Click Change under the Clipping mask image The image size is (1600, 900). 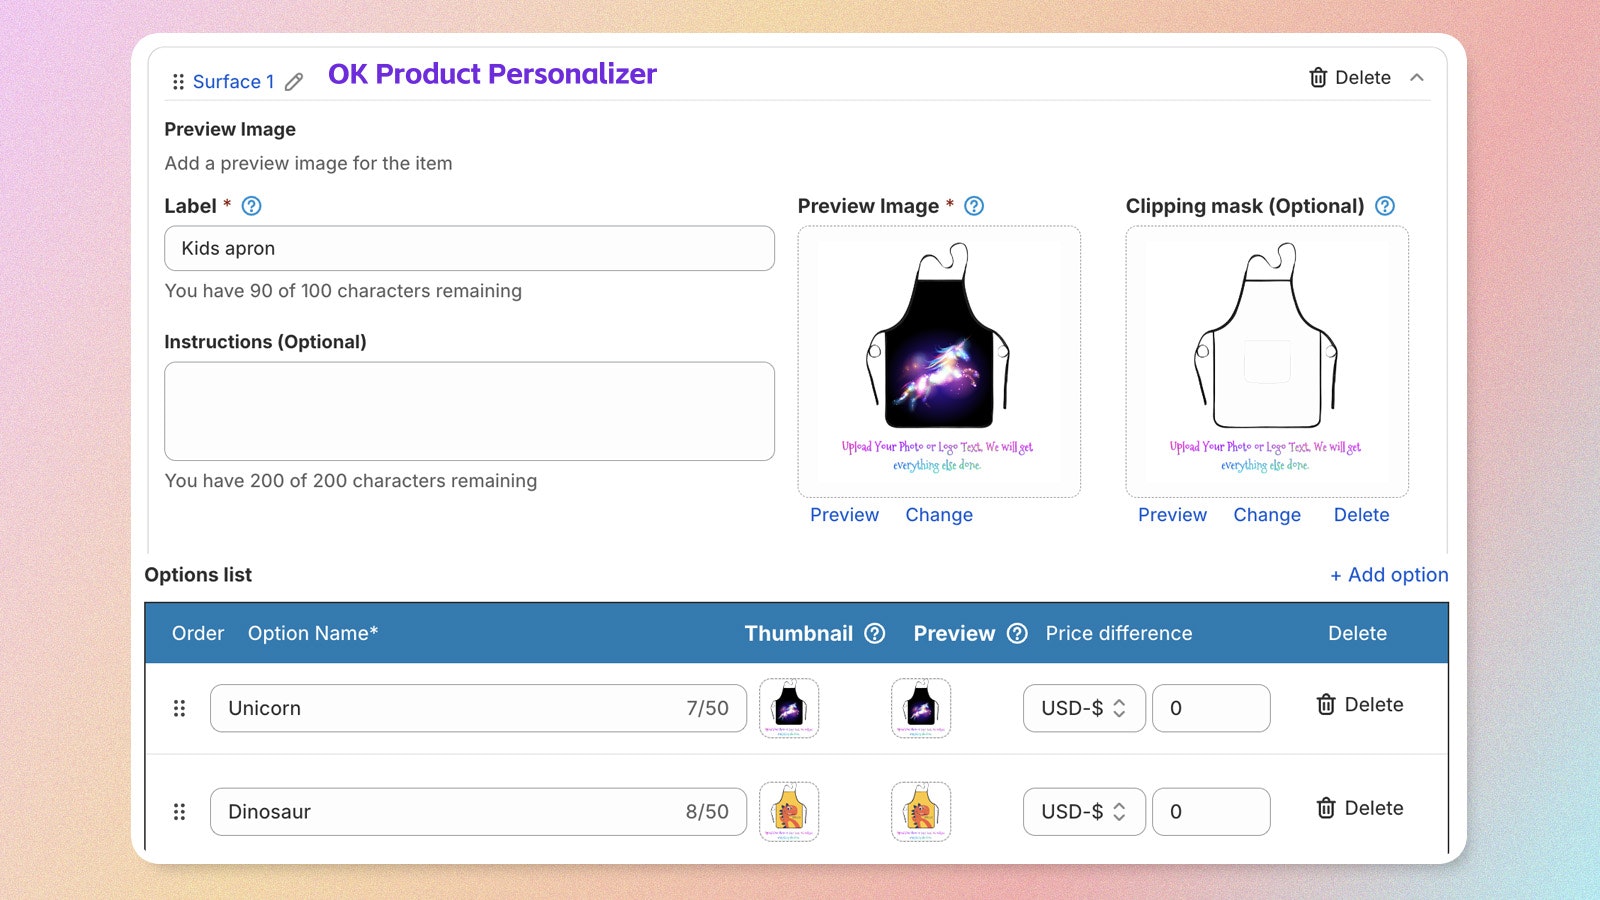[1266, 515]
